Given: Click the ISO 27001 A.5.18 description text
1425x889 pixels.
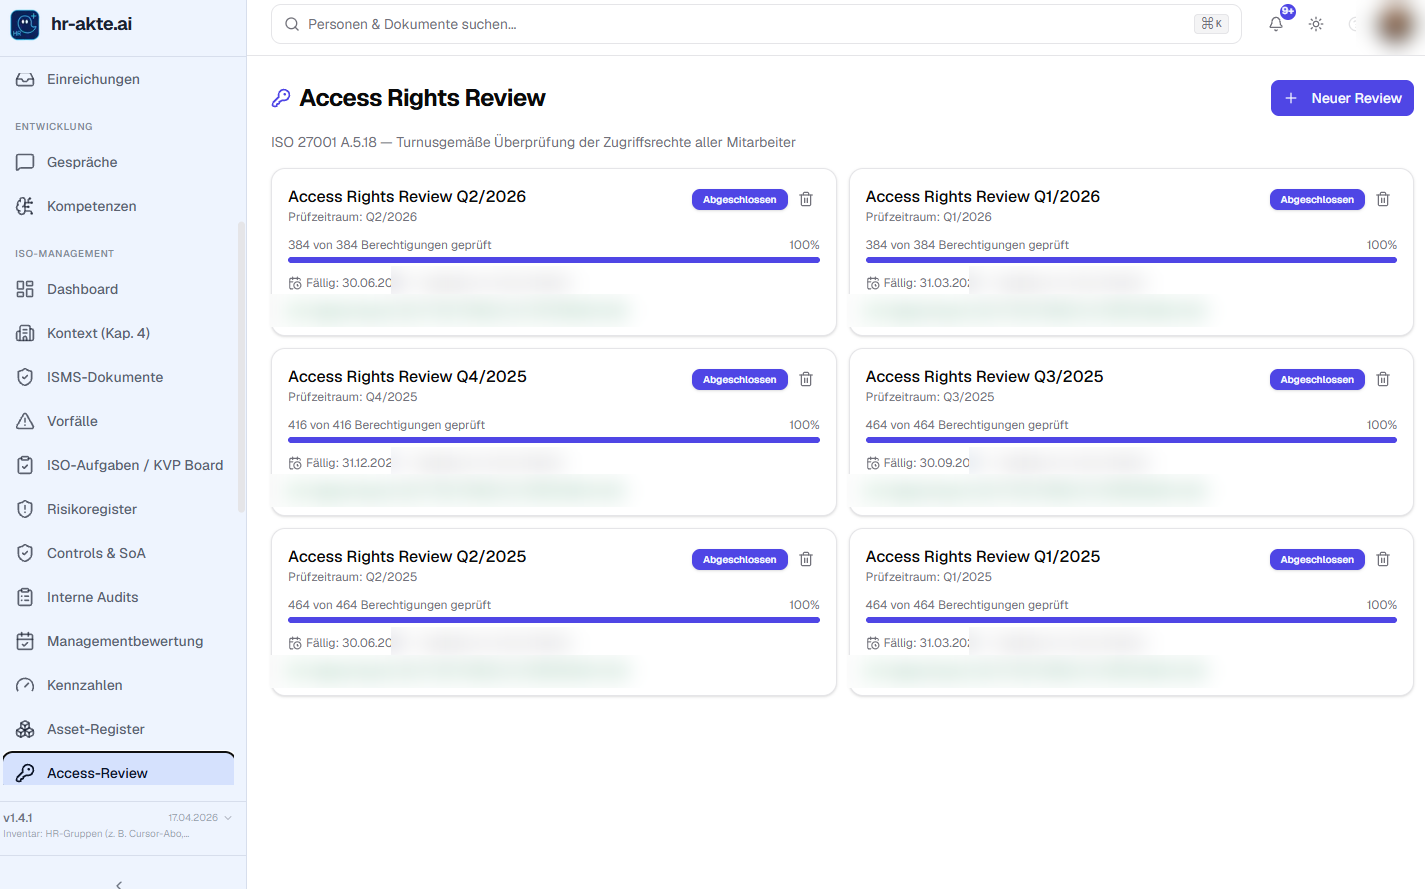Looking at the screenshot, I should click(x=533, y=142).
